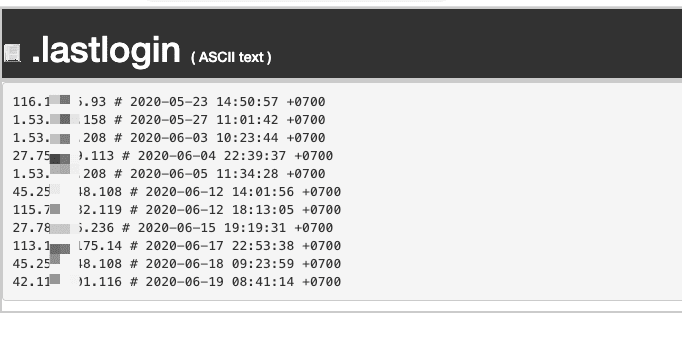This screenshot has width=682, height=364.
Task: Click the file icon beside .lastlogin
Action: (x=12, y=53)
